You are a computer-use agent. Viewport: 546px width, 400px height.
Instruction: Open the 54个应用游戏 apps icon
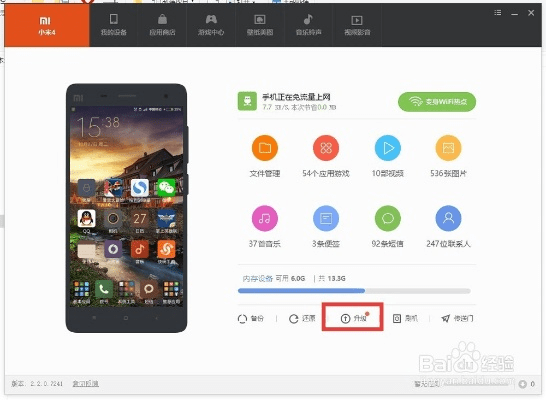point(326,148)
